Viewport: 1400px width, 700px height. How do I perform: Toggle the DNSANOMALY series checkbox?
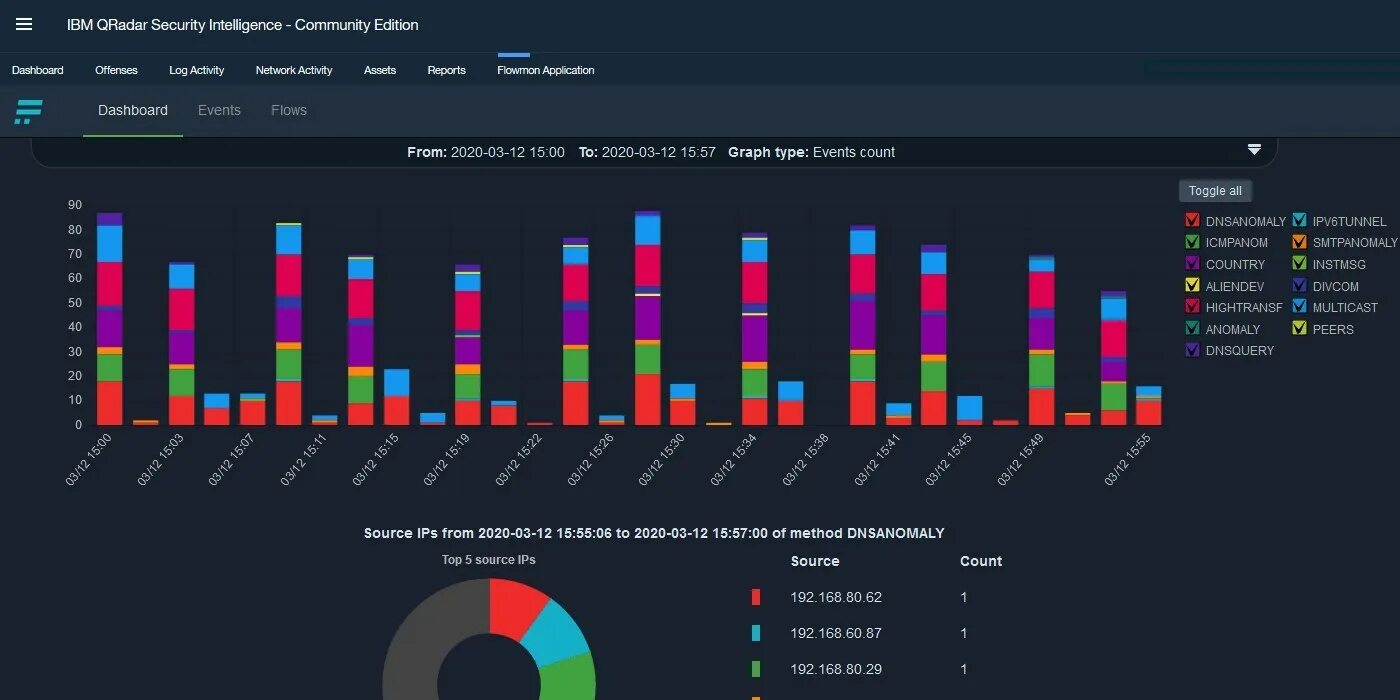1192,221
